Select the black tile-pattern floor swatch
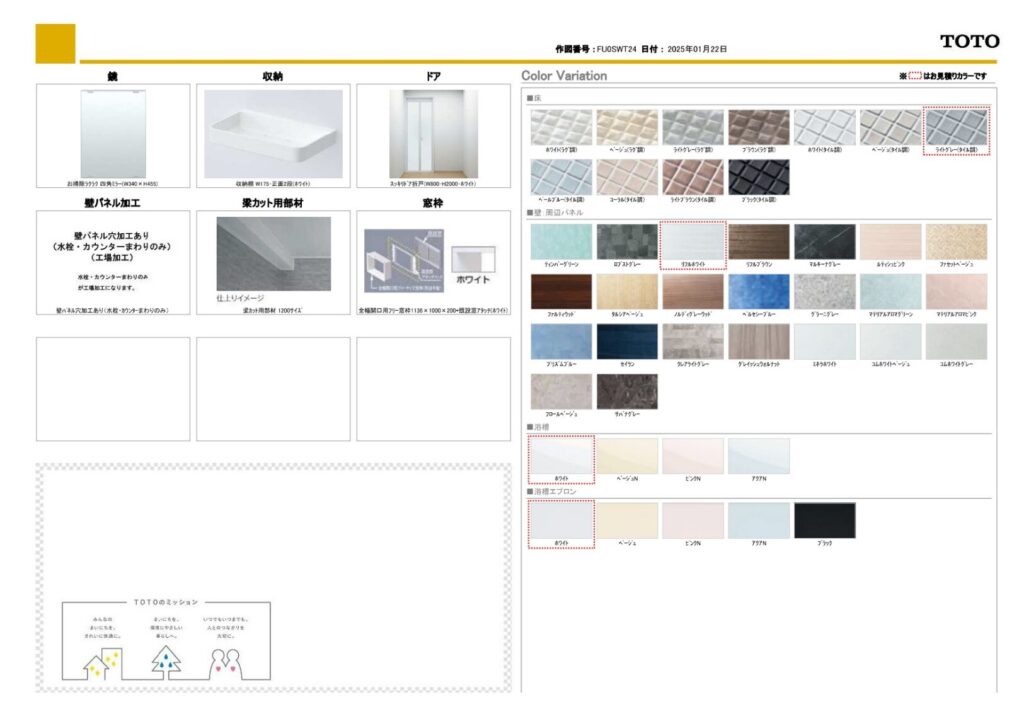Image resolution: width=1024 pixels, height=709 pixels. pyautogui.click(x=758, y=177)
